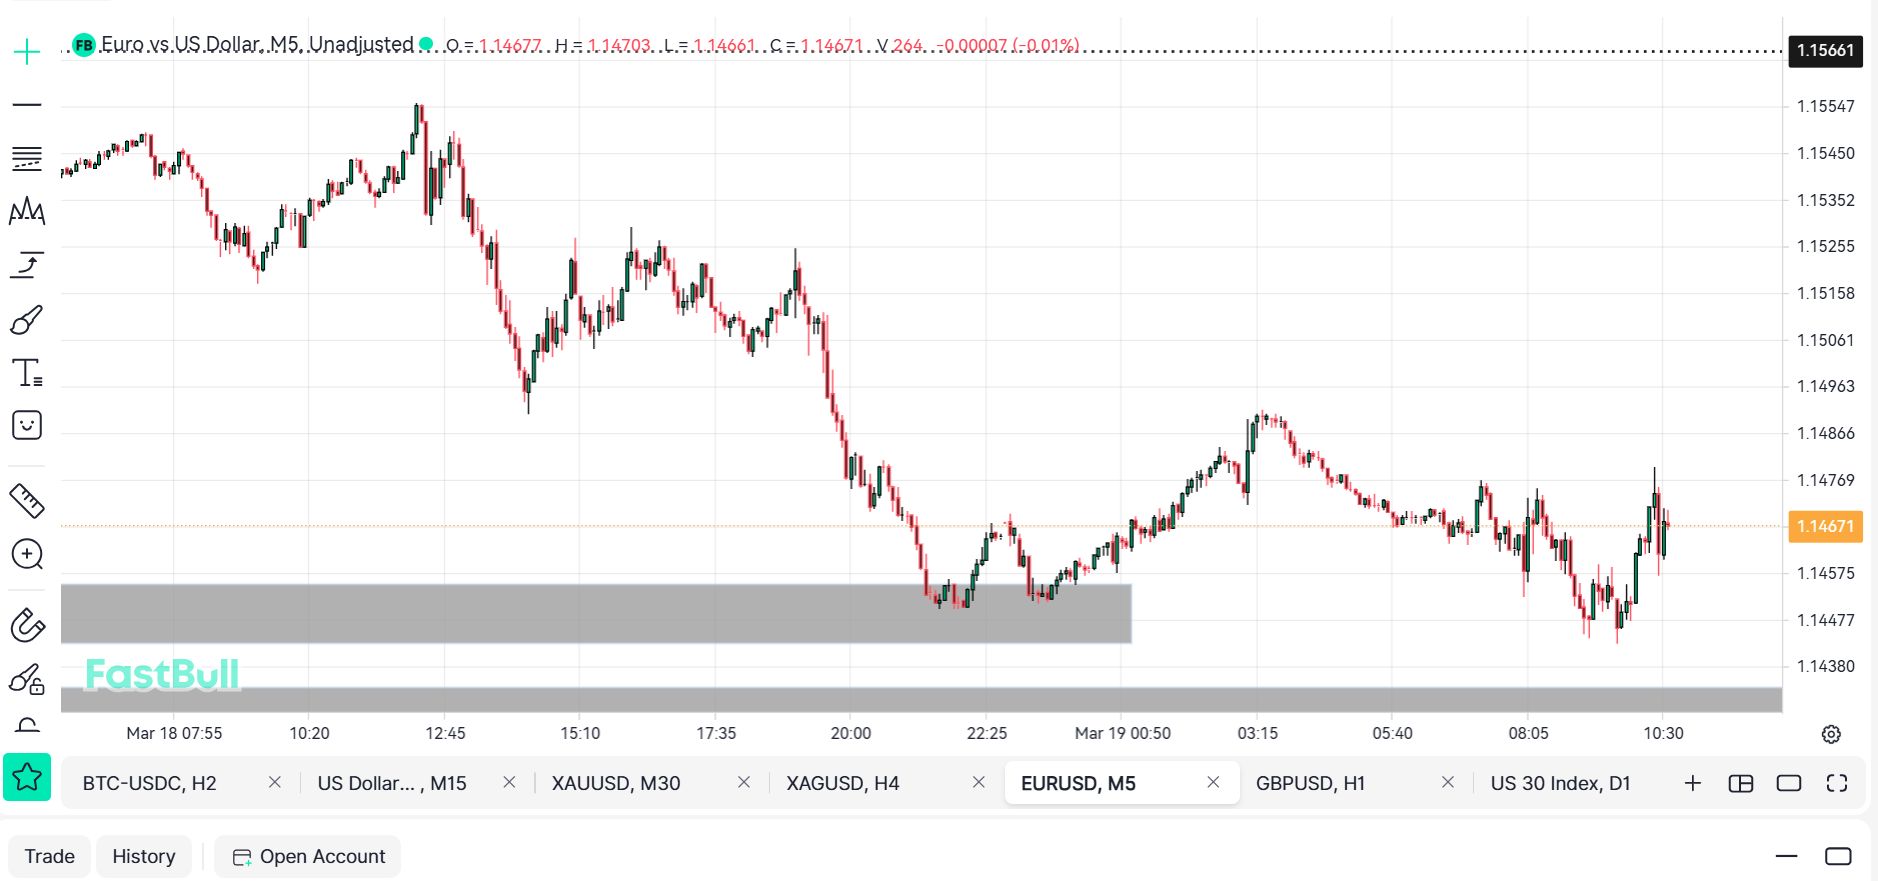Expand the Euro vs US Dollar symbol title
Screen dimensions: 1878x881
coord(257,44)
